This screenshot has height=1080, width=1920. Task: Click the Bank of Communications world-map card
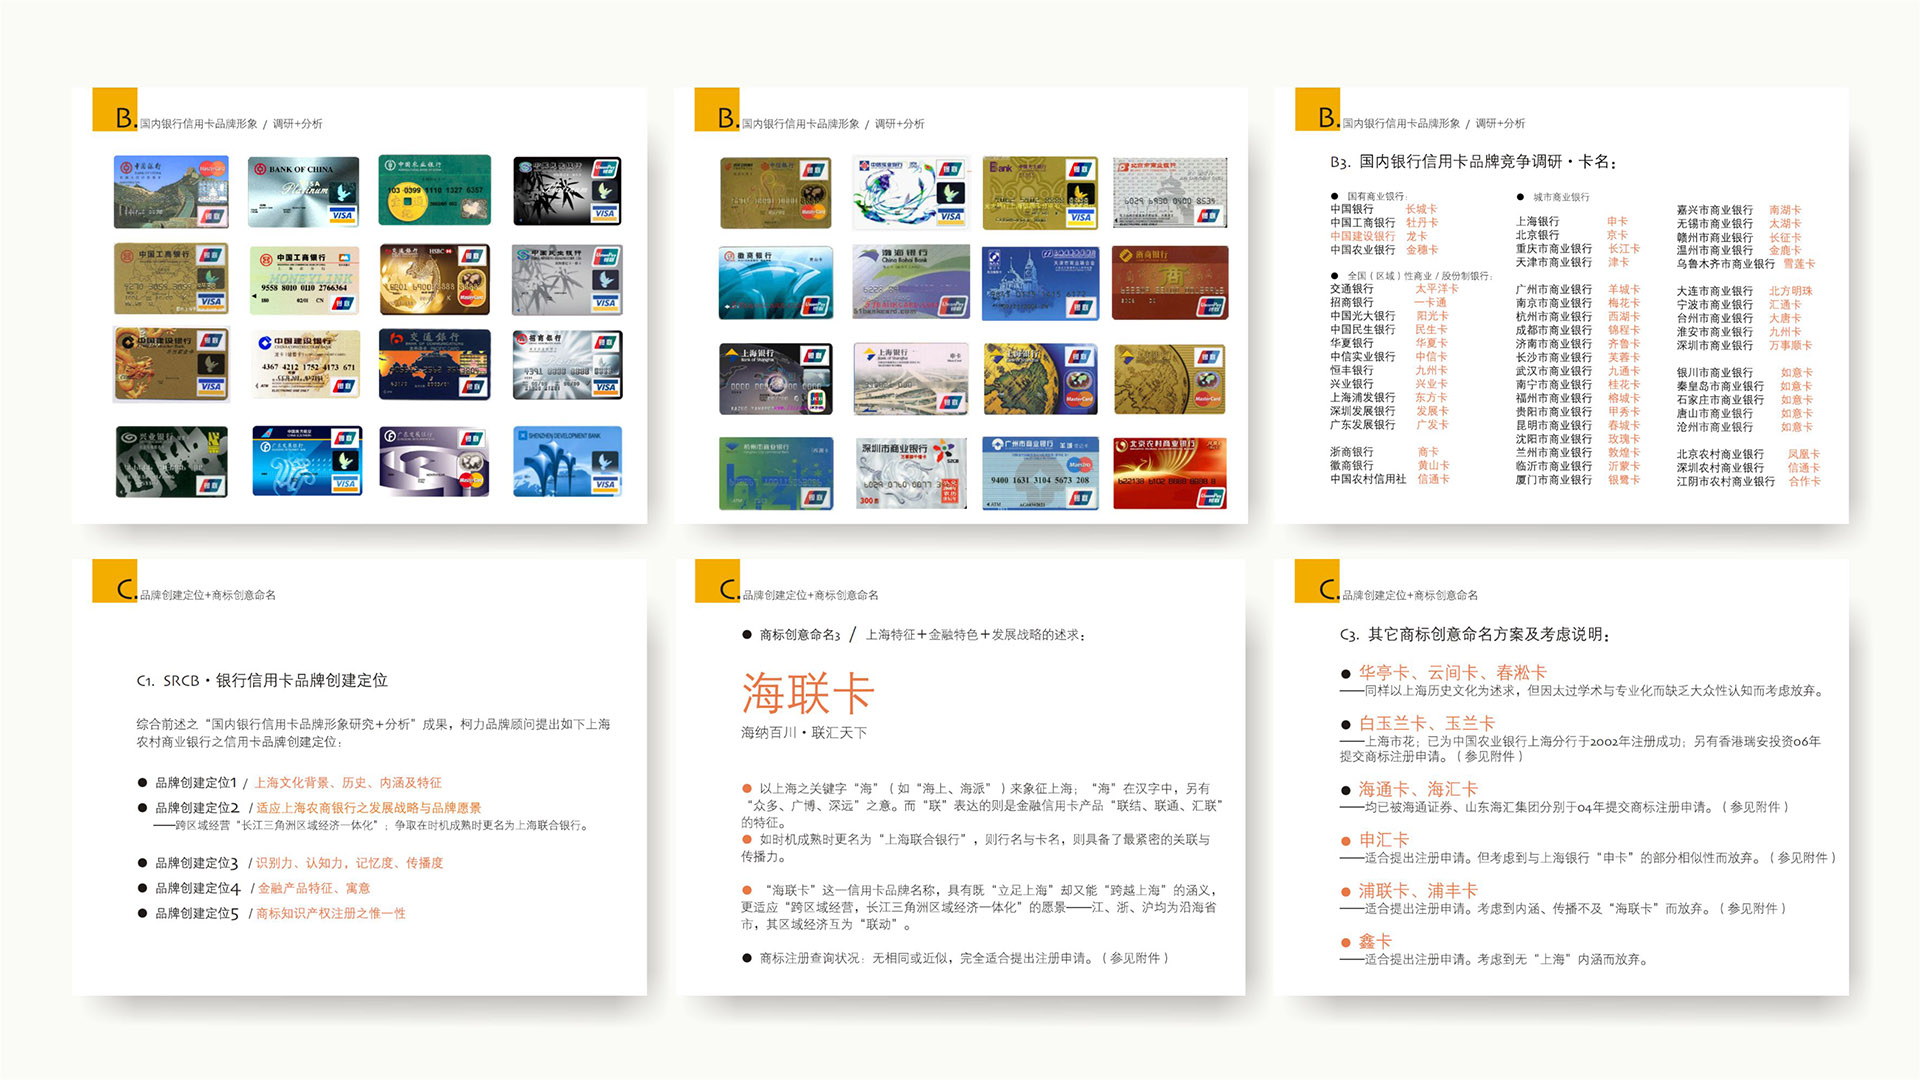[x=435, y=365]
